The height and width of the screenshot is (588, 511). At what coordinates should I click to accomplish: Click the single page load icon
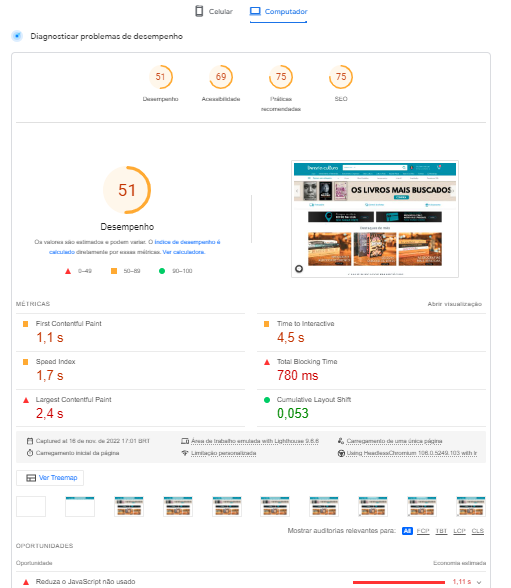coord(341,441)
